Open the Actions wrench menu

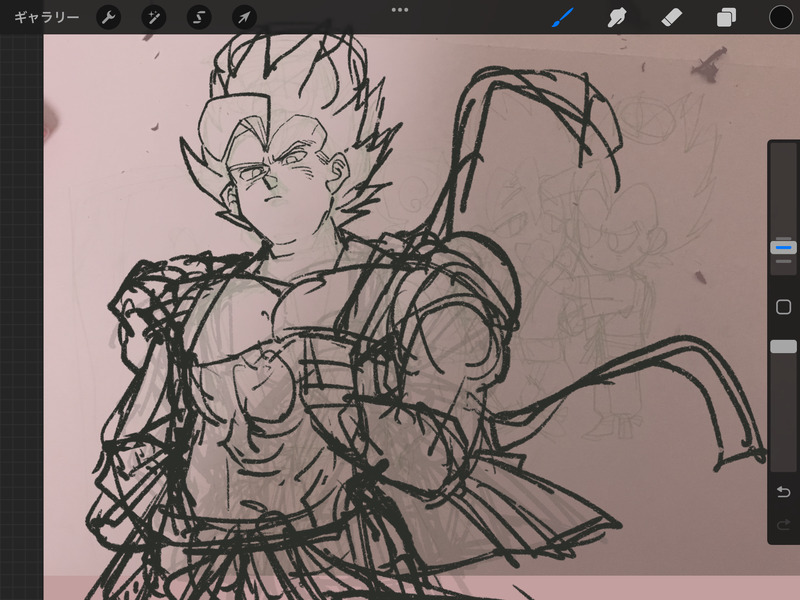point(109,17)
